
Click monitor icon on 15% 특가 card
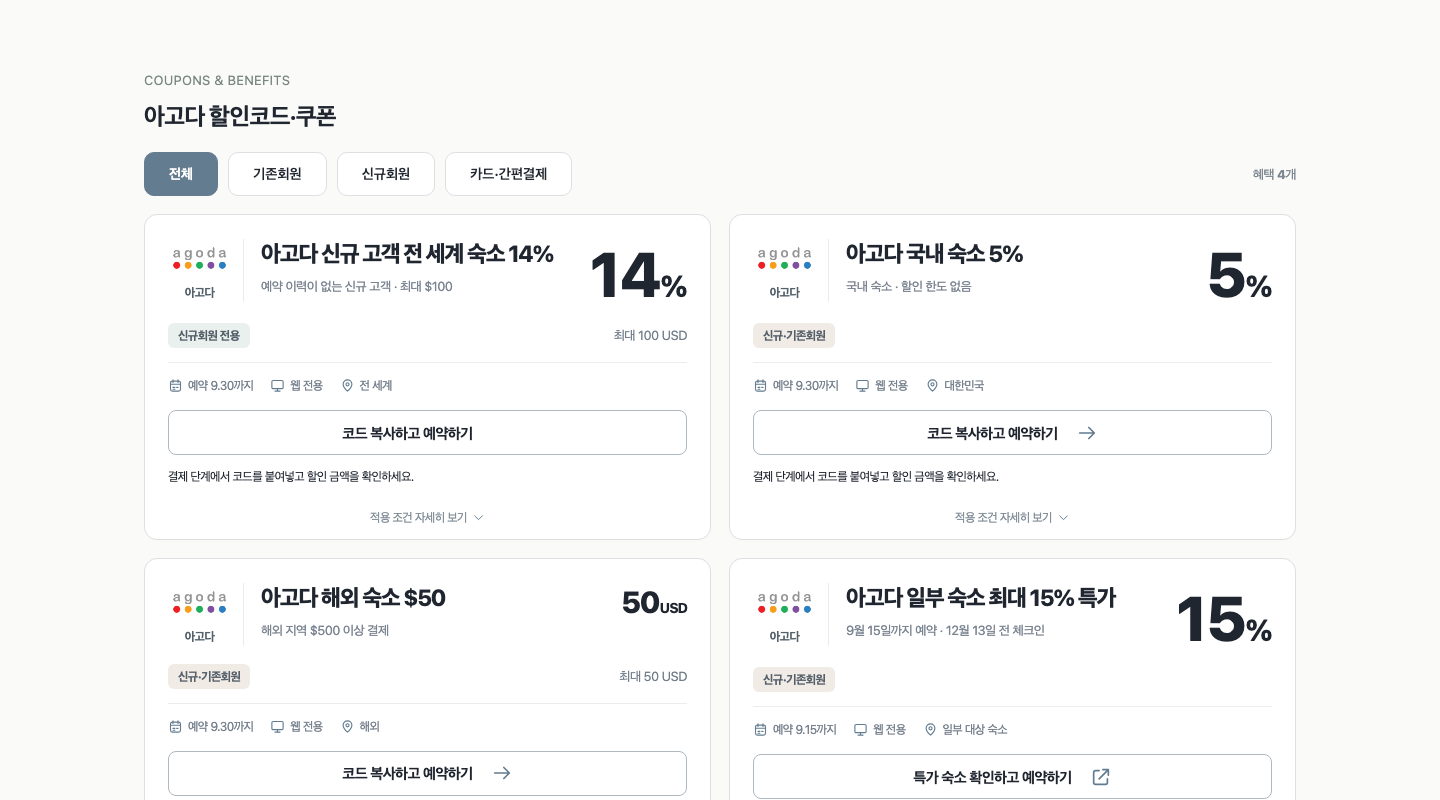coord(860,730)
